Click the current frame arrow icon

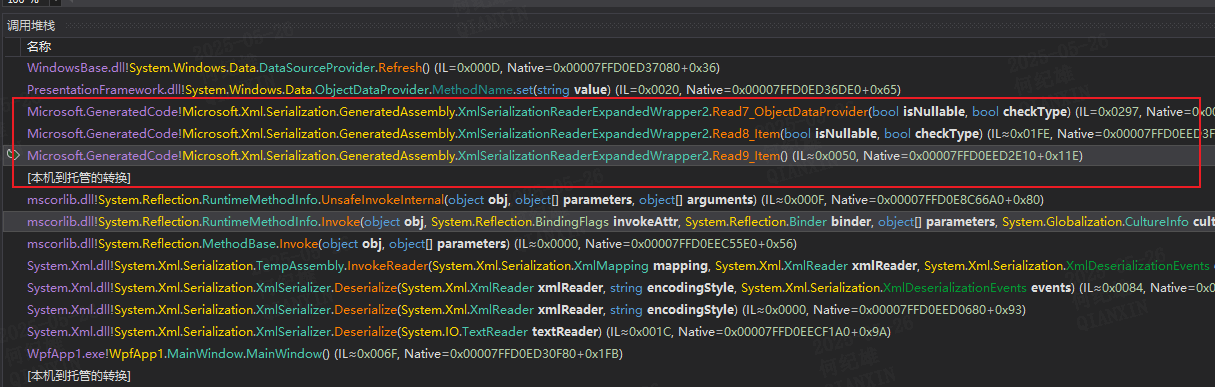(14, 155)
